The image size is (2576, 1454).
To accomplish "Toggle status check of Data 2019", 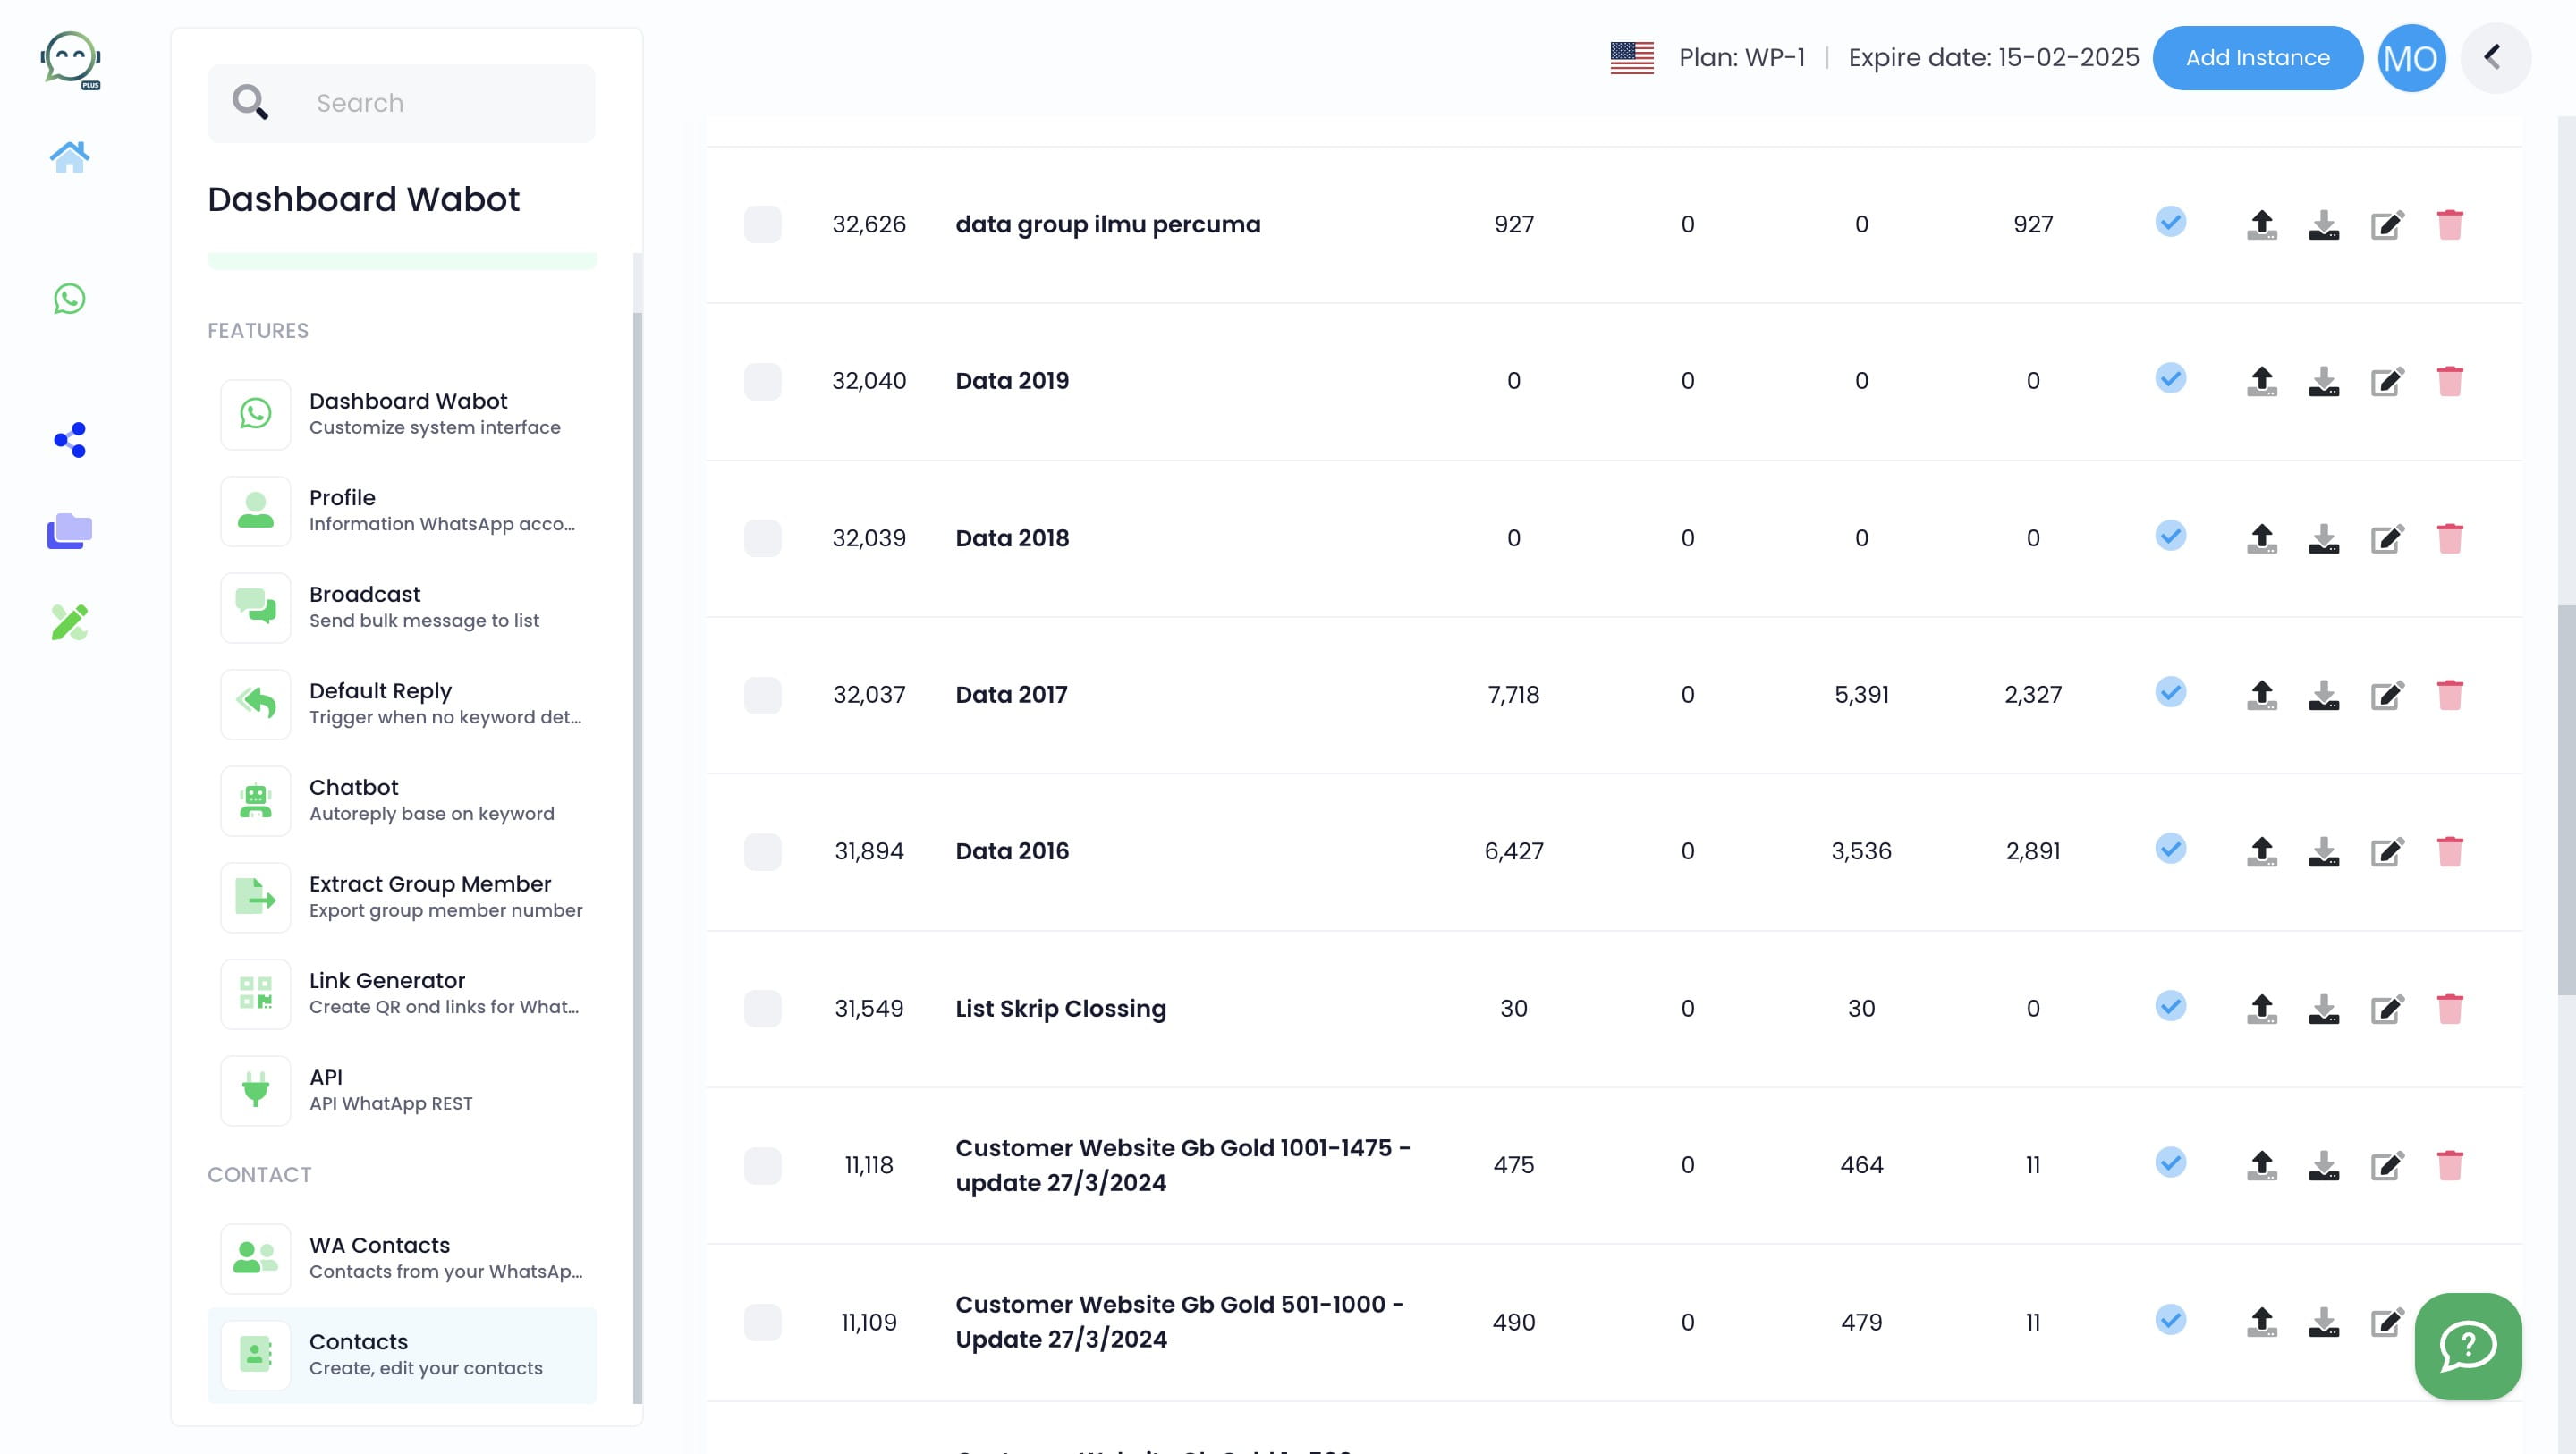I will click(x=2170, y=378).
